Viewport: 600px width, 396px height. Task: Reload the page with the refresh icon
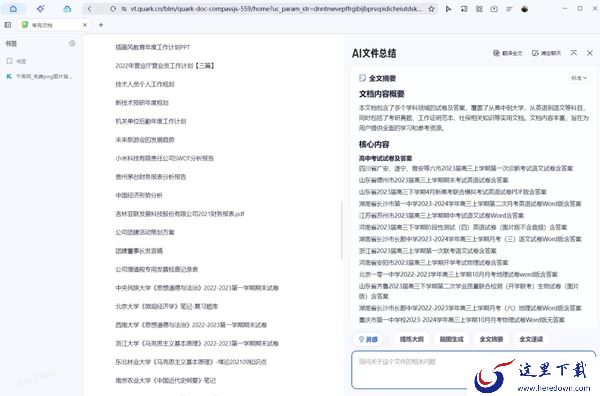pos(113,8)
